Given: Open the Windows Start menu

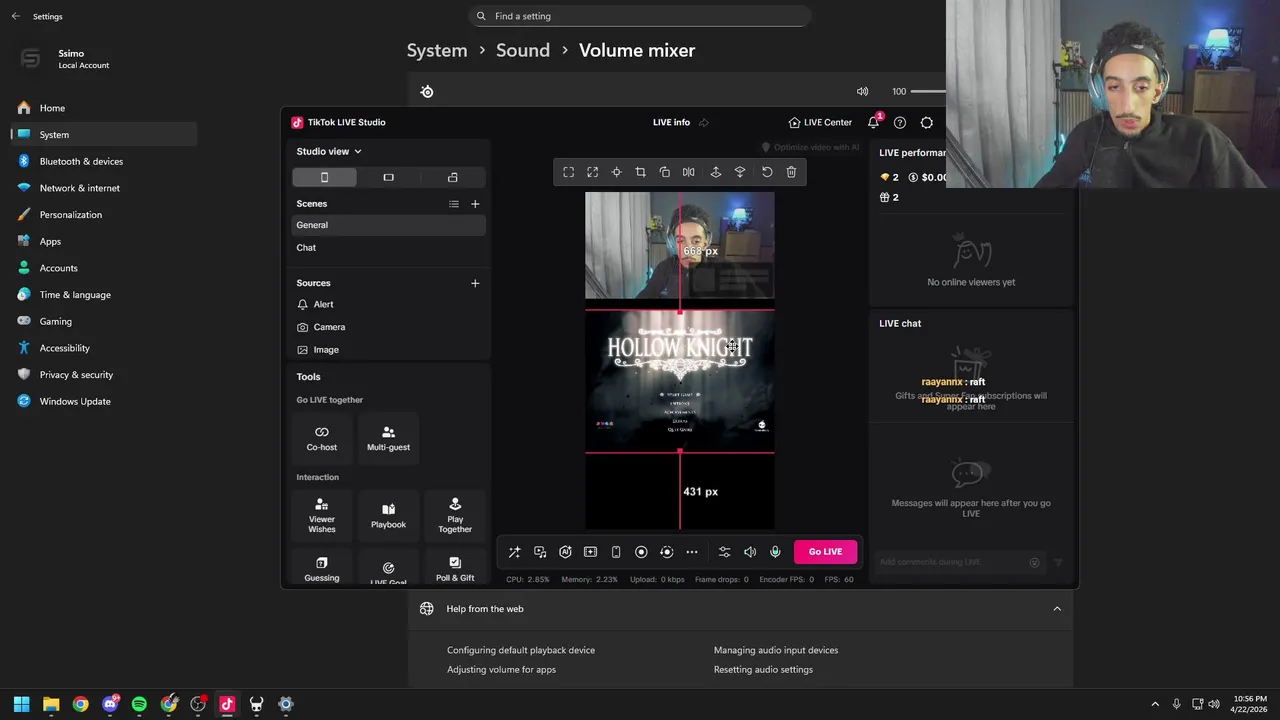Looking at the screenshot, I should coord(22,704).
